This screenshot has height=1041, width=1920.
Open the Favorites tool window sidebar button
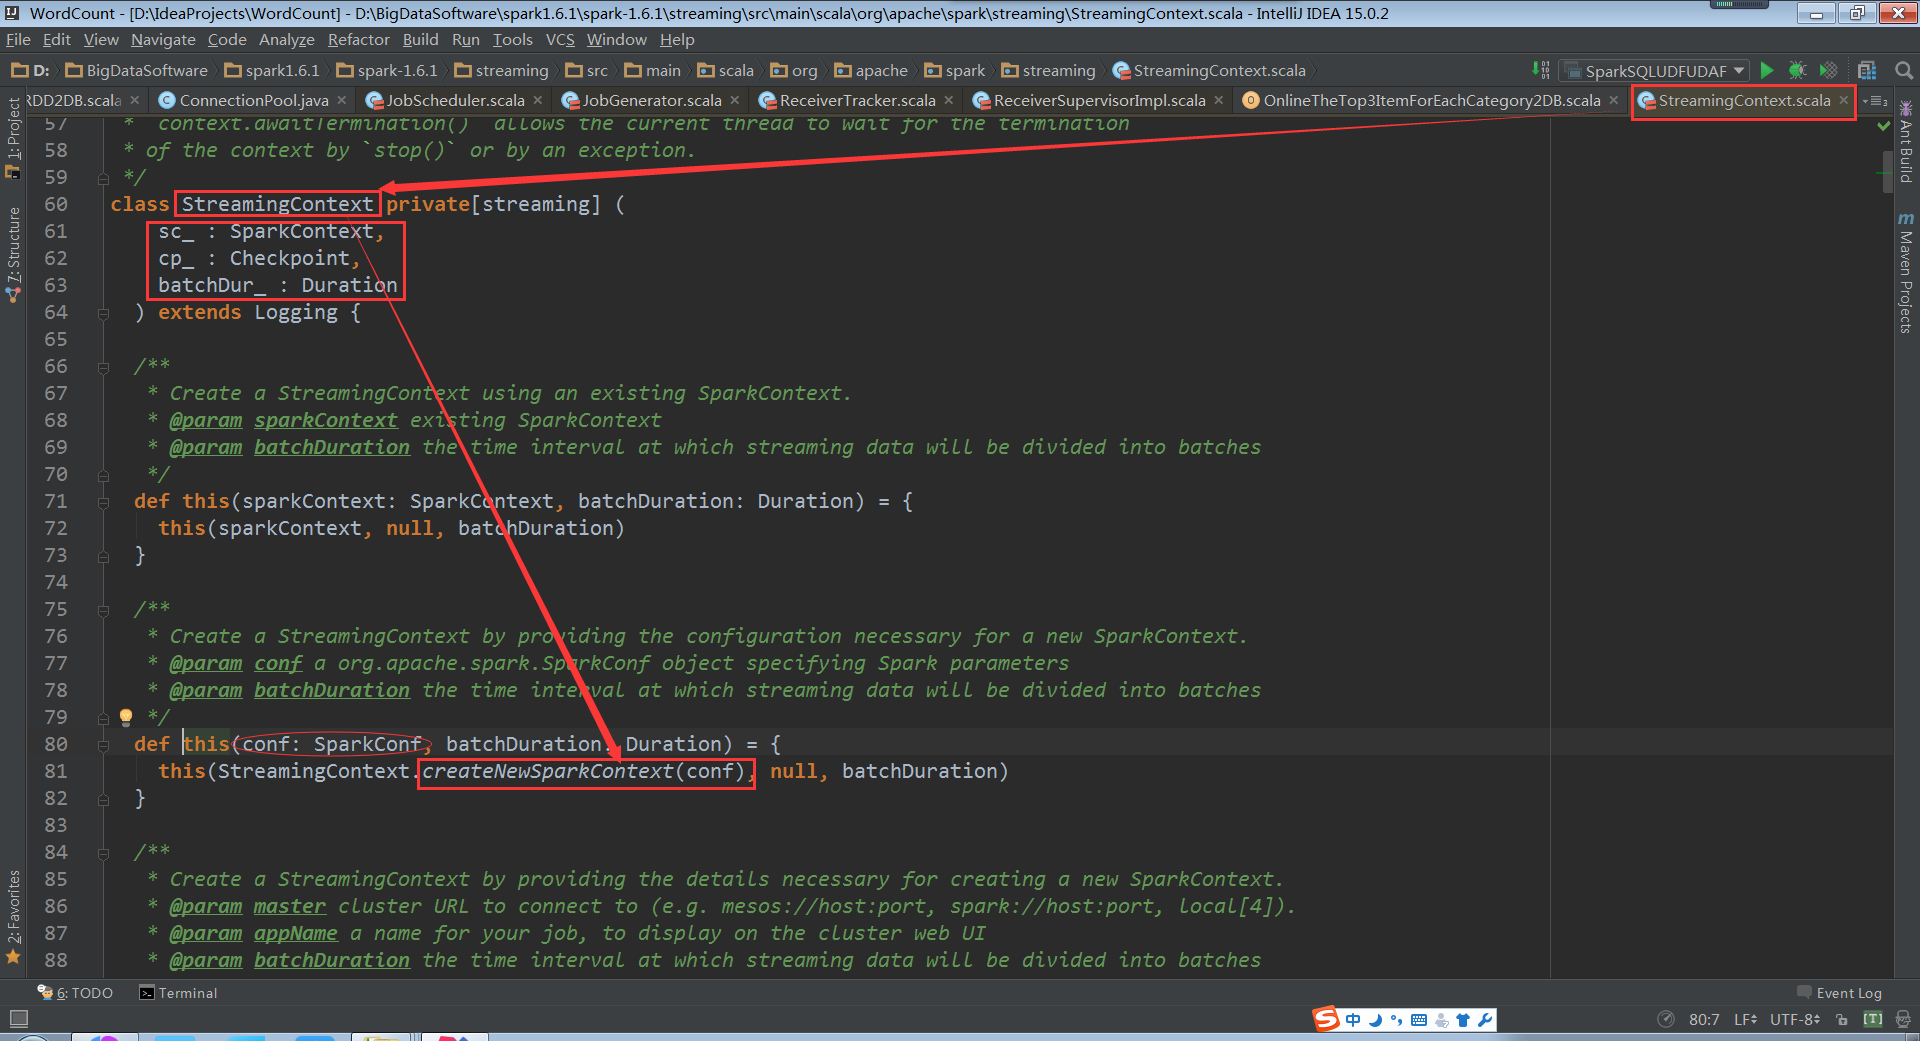pyautogui.click(x=13, y=915)
